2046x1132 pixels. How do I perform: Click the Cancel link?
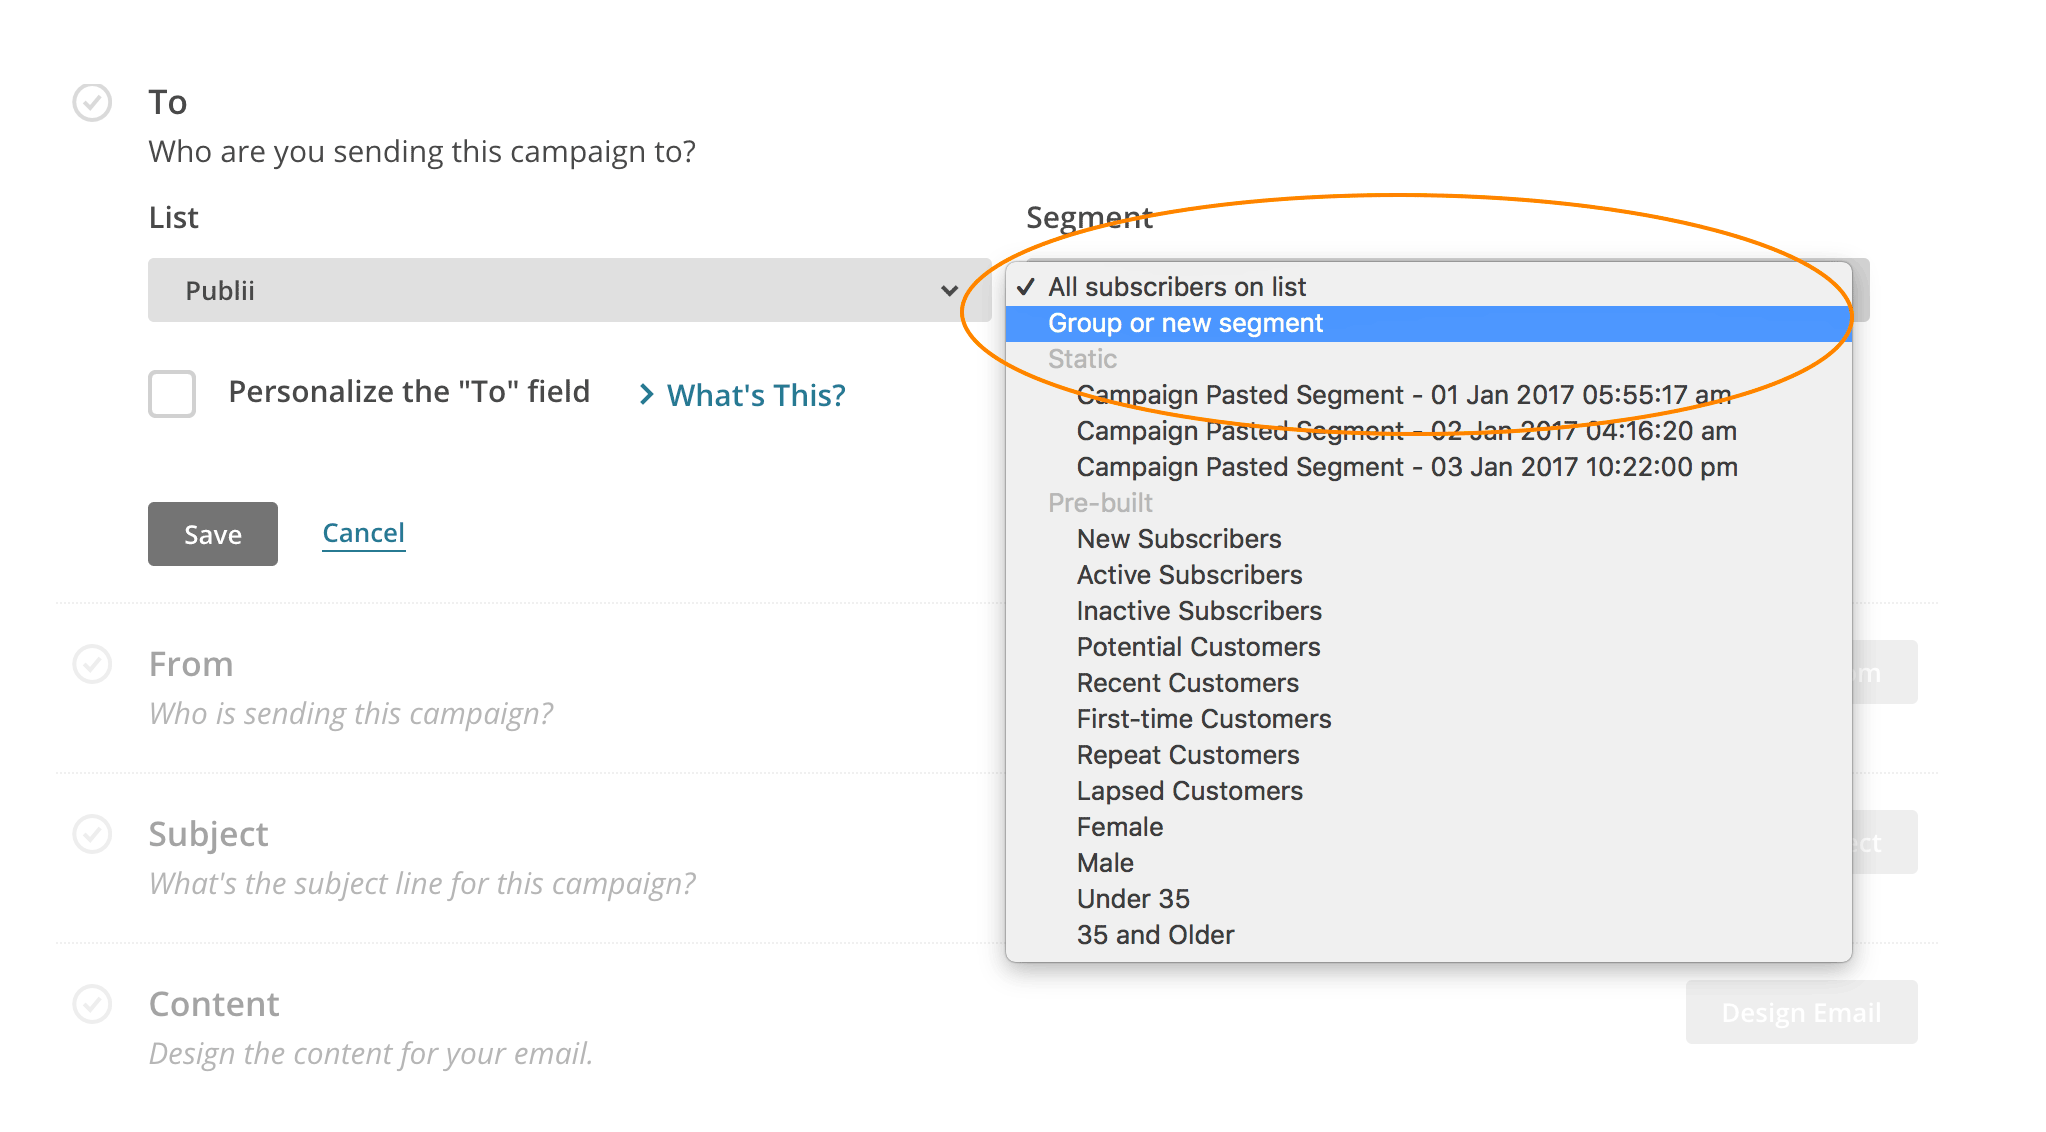pyautogui.click(x=363, y=532)
